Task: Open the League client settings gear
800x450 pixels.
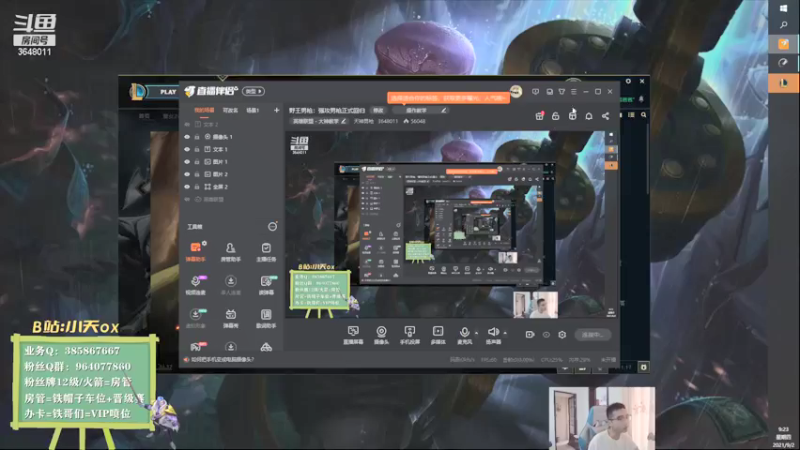Action: click(629, 81)
